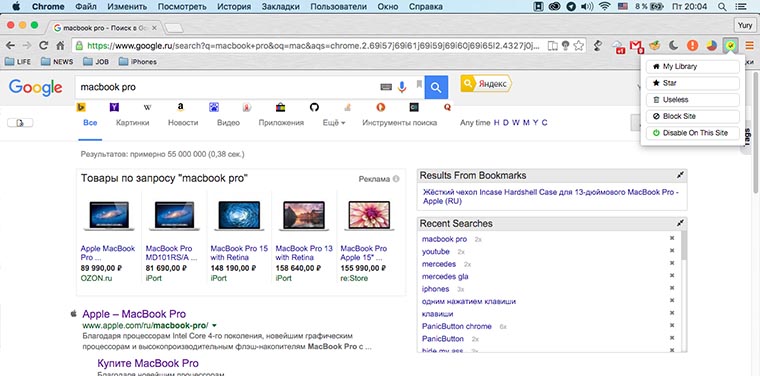760x376 pixels.
Task: Remove 'youtube' from recent searches
Action: coord(672,251)
